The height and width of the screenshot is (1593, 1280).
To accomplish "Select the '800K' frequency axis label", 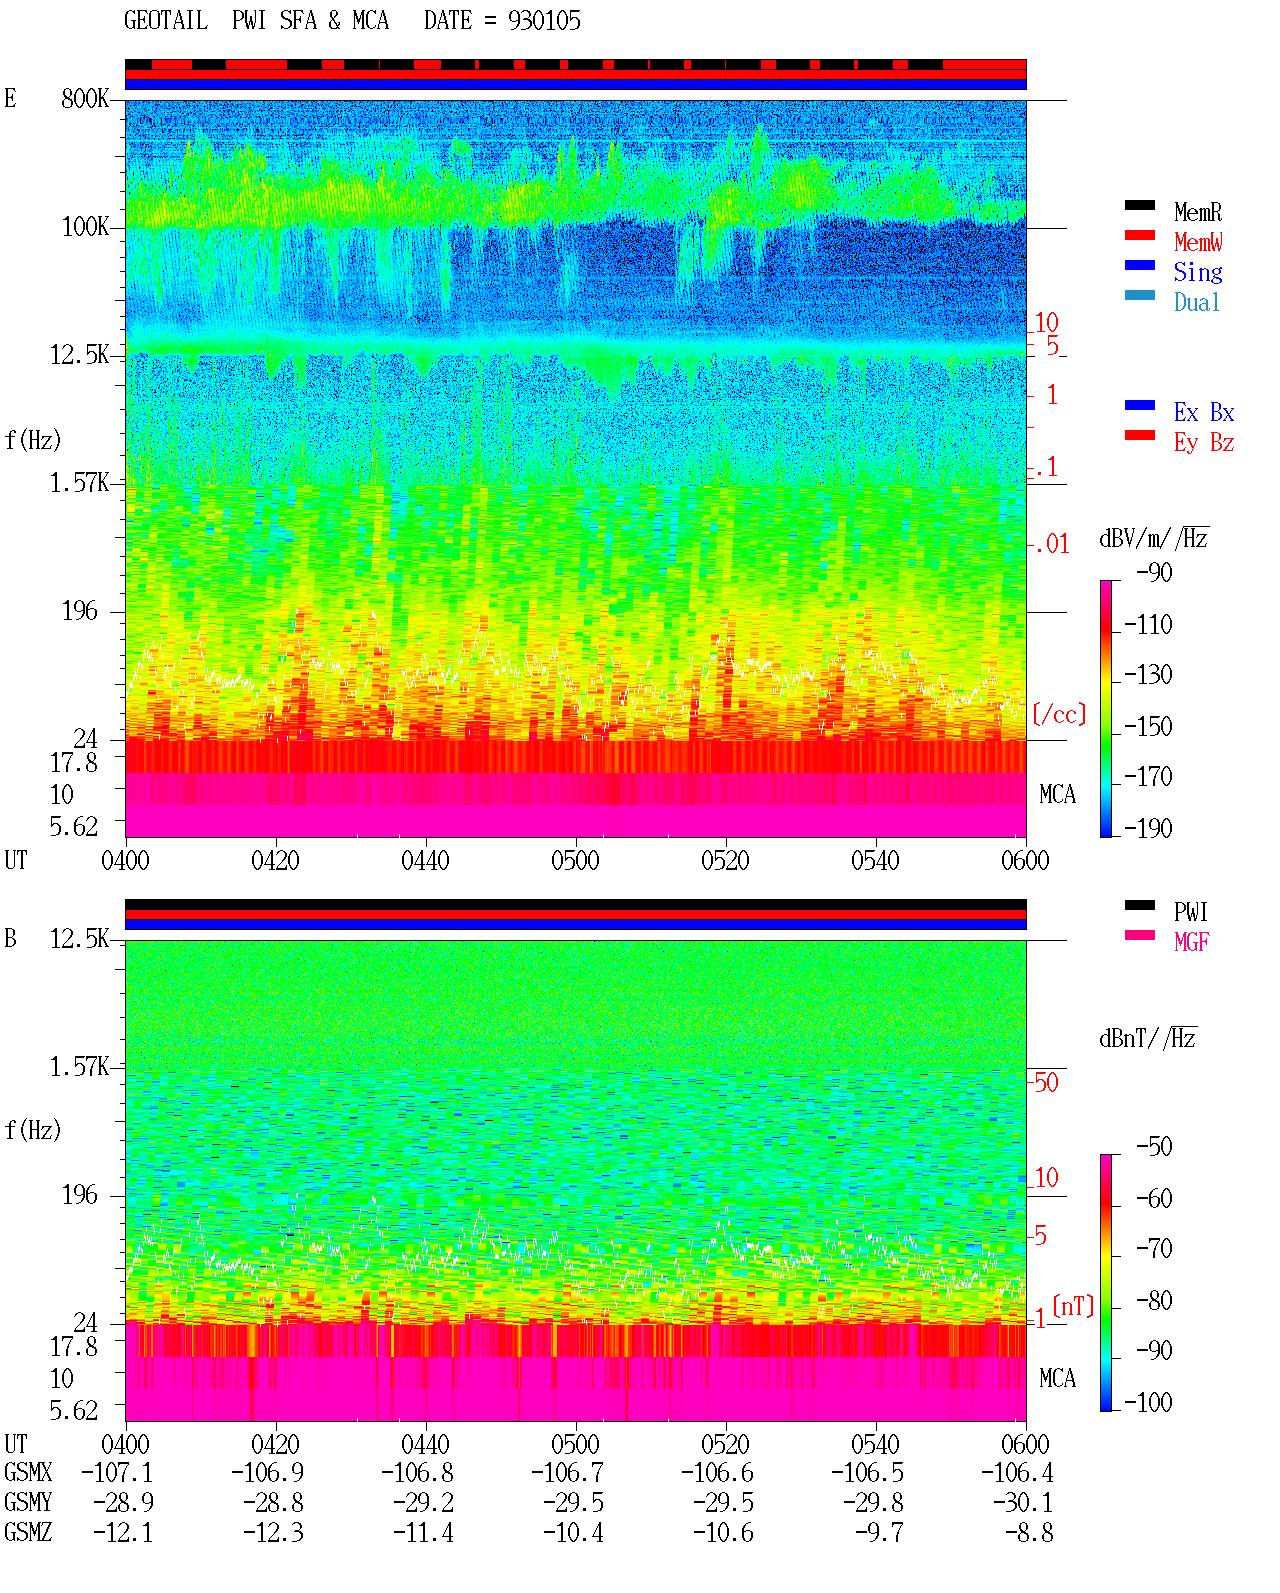I will [x=85, y=99].
